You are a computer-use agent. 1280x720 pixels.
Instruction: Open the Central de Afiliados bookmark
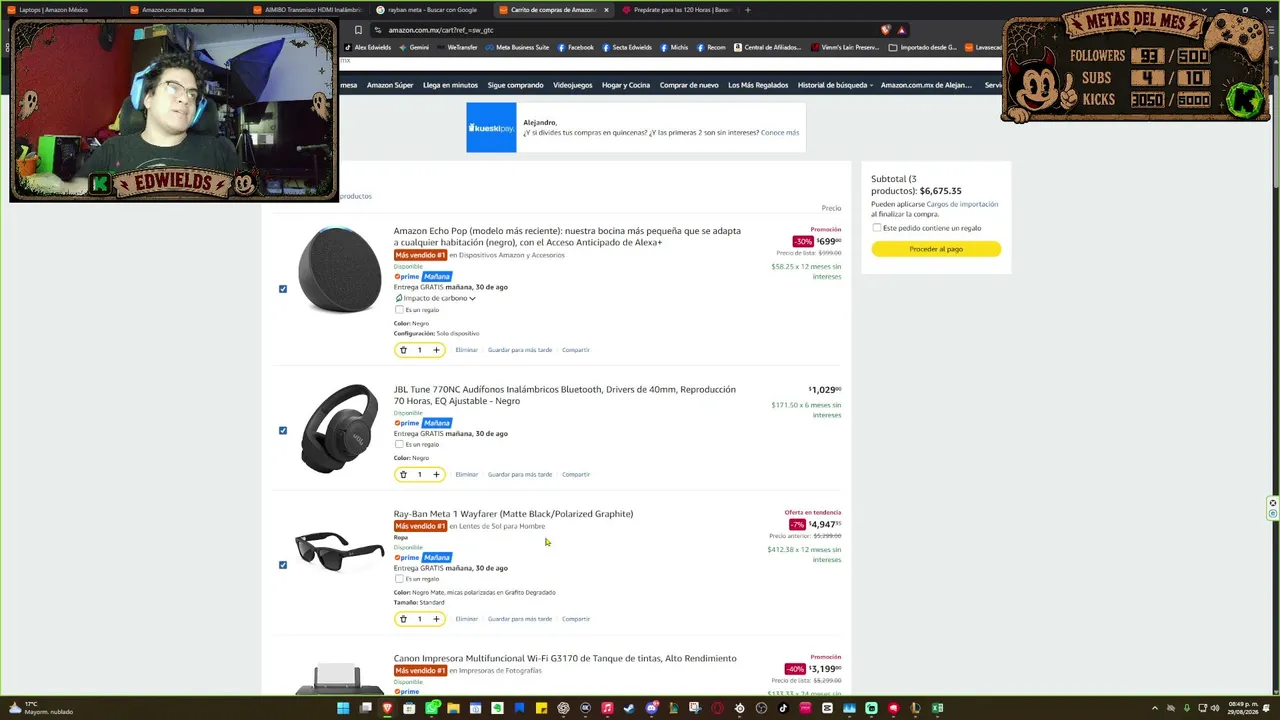pyautogui.click(x=769, y=47)
